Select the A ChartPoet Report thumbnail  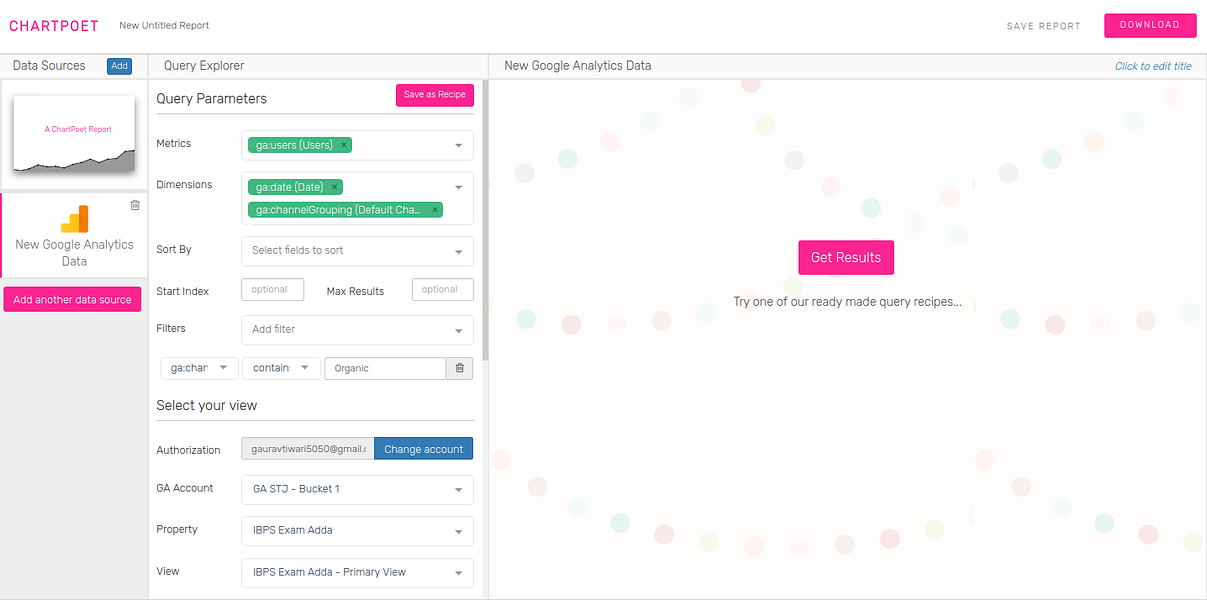(x=74, y=135)
